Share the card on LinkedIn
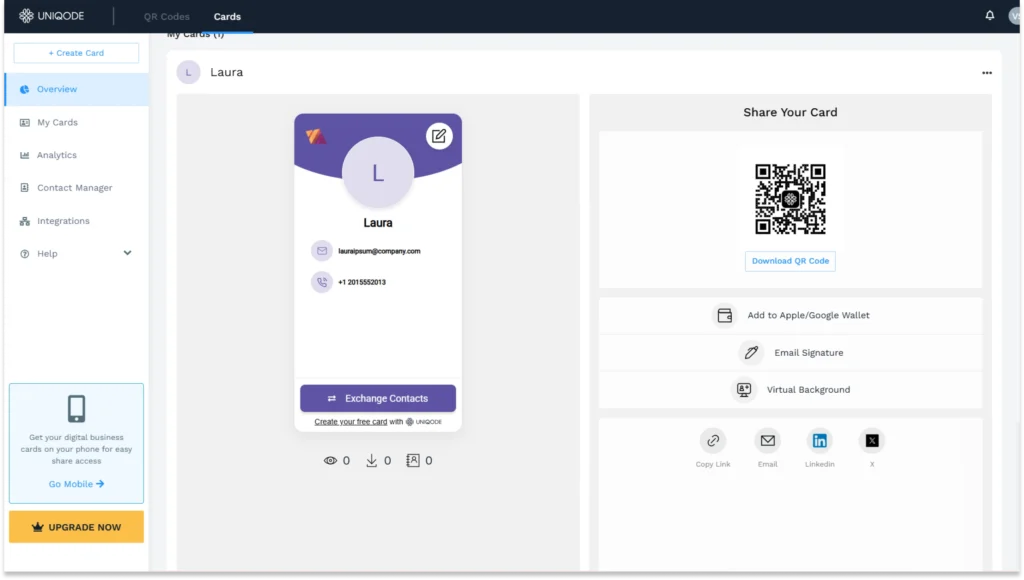1024x580 pixels. [820, 440]
